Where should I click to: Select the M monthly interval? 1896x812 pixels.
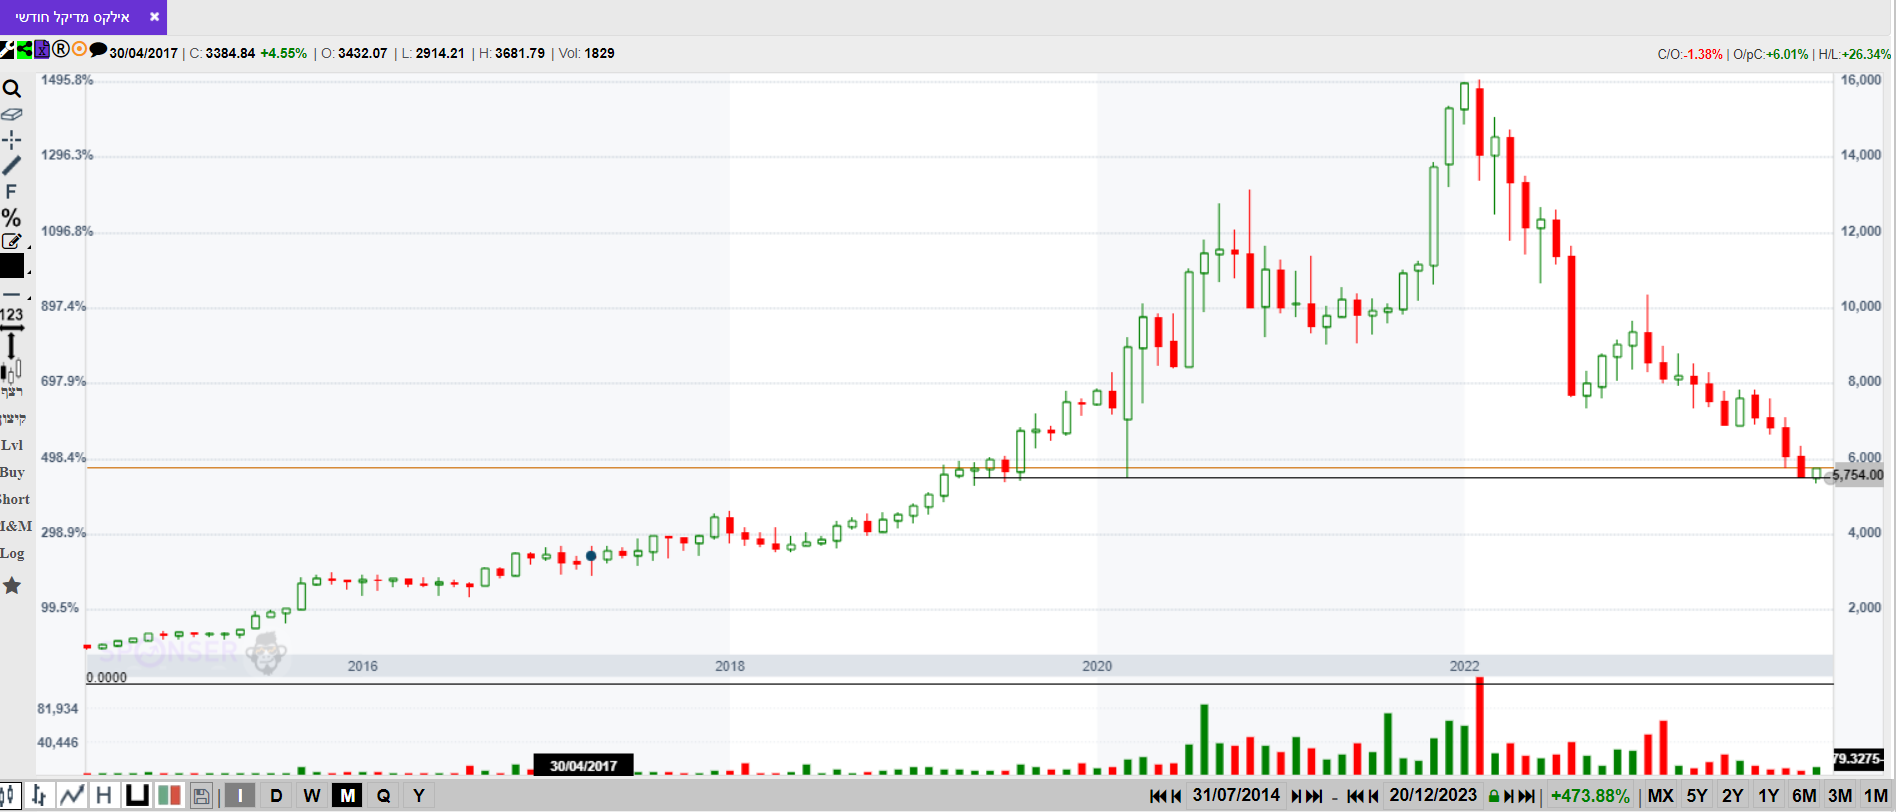(348, 796)
